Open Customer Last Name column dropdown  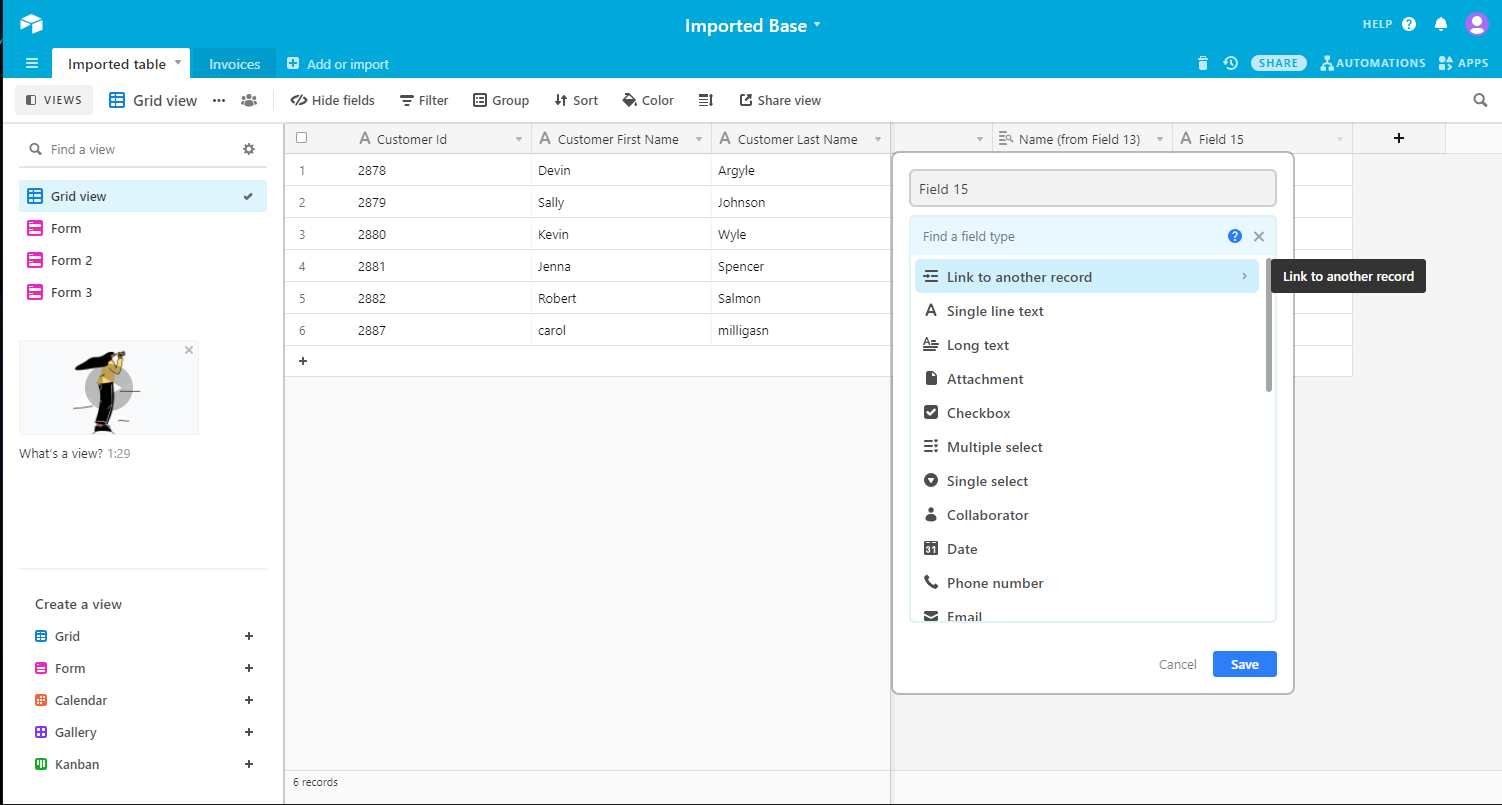tap(877, 139)
